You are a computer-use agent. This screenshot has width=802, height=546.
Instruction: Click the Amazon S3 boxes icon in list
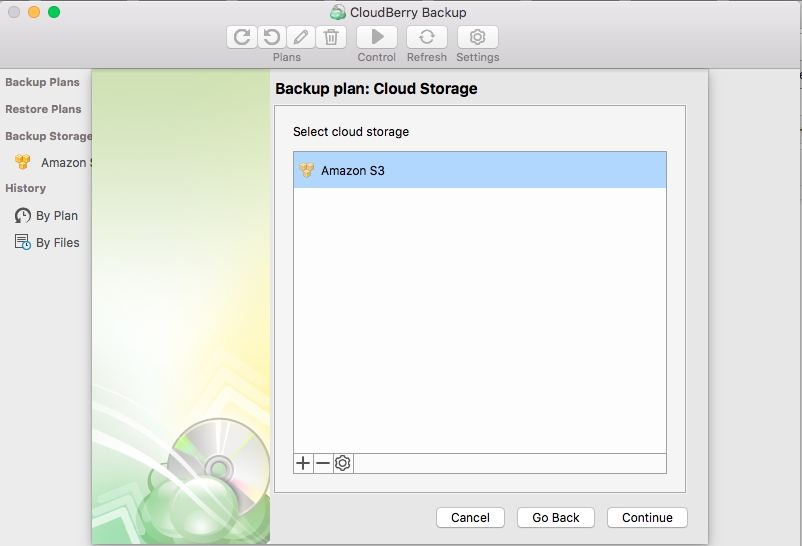click(x=307, y=170)
